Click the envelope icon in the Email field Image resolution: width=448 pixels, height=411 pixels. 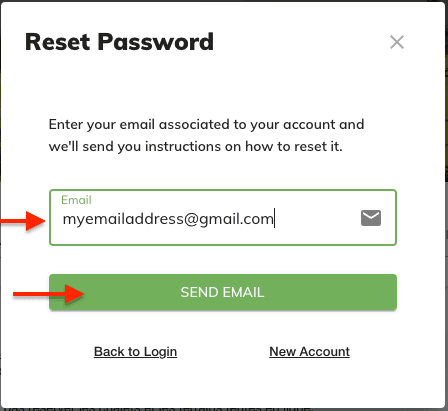[x=371, y=218]
